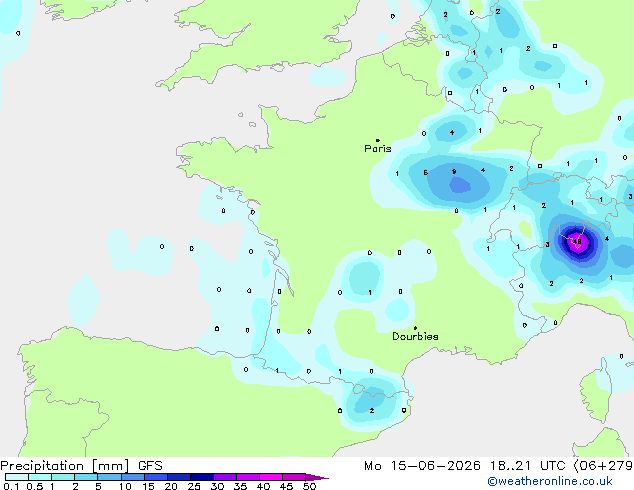Click the legend label '50'
The width and height of the screenshot is (634, 490).
309,486
